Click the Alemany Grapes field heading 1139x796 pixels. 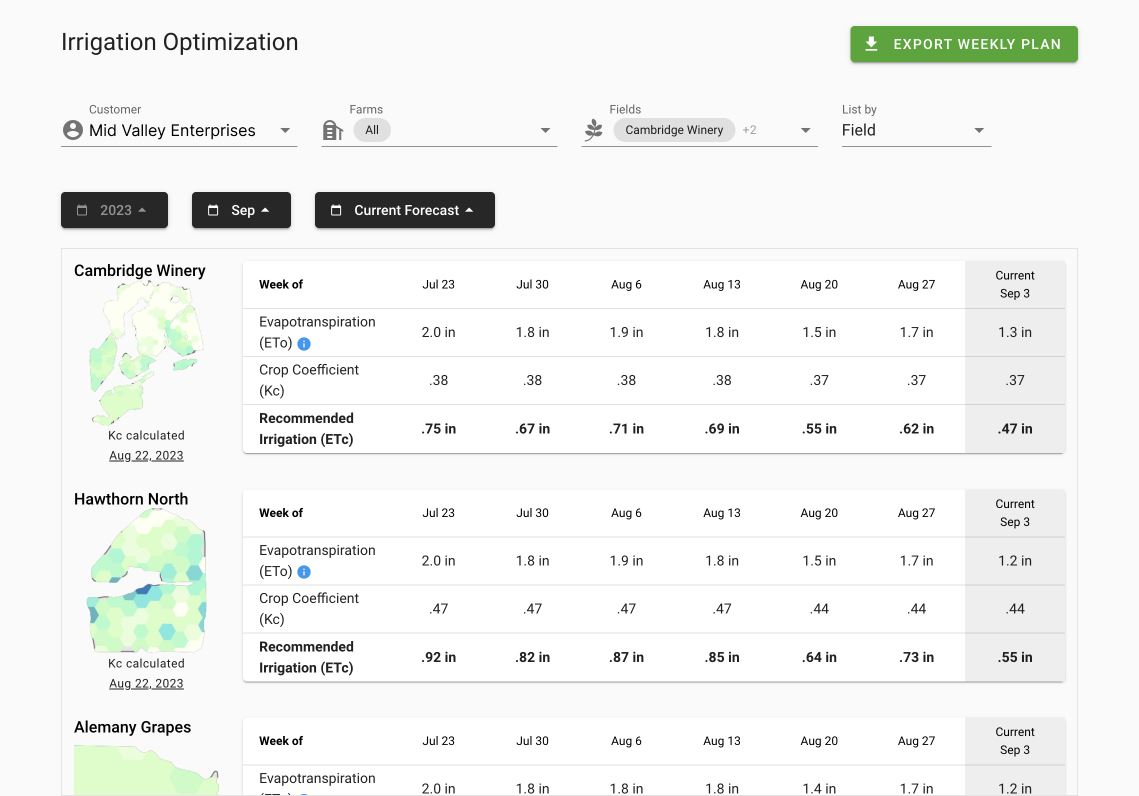coord(132,727)
